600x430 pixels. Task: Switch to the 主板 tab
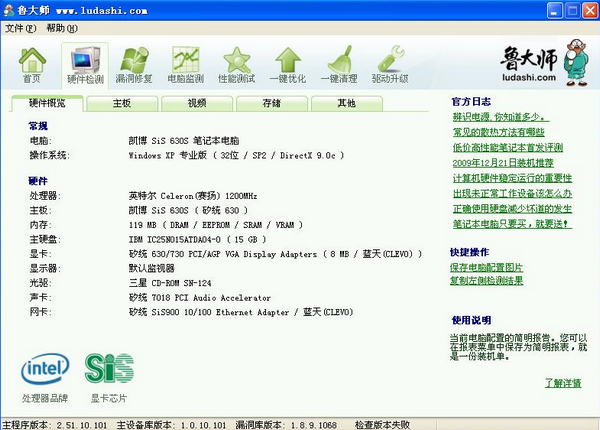122,103
